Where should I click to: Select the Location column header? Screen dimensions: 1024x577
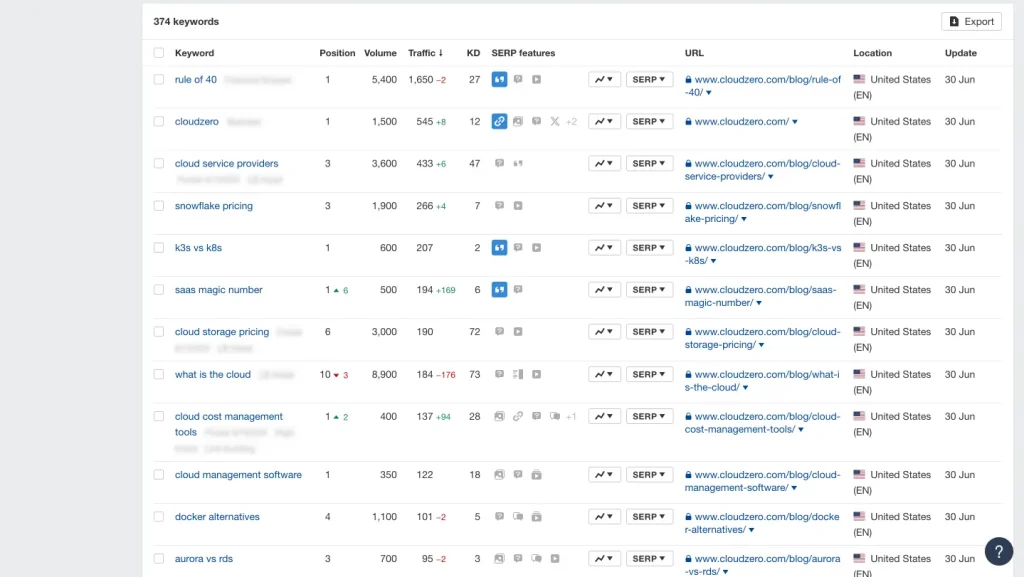pyautogui.click(x=871, y=53)
